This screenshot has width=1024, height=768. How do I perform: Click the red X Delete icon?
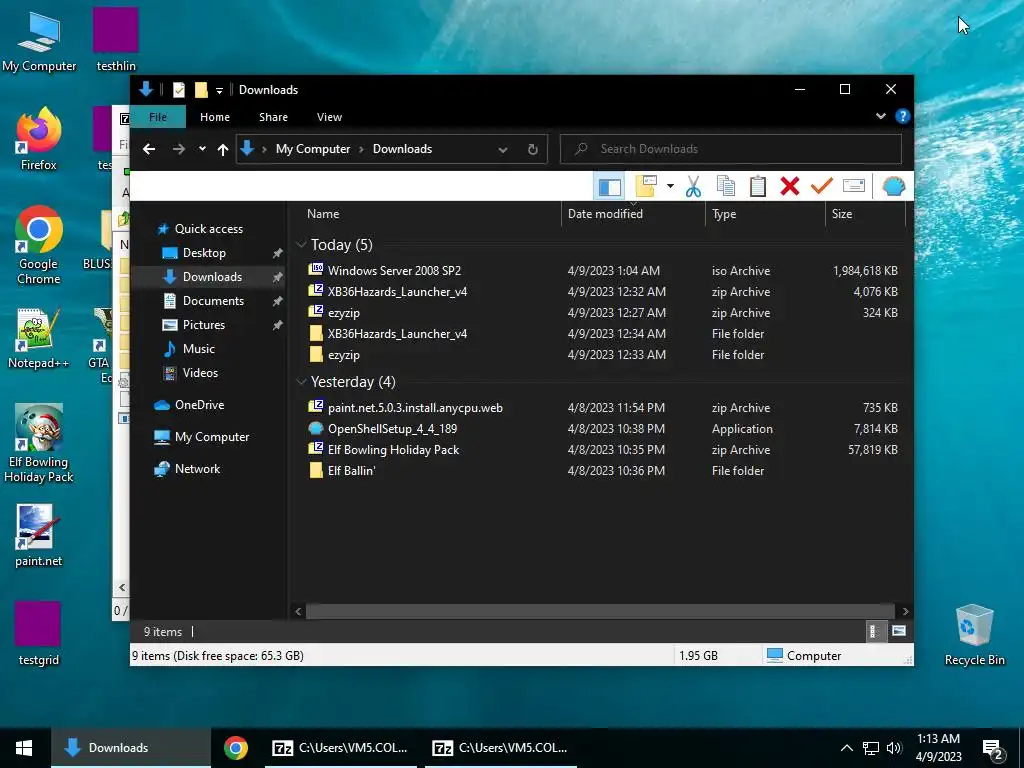tap(790, 187)
